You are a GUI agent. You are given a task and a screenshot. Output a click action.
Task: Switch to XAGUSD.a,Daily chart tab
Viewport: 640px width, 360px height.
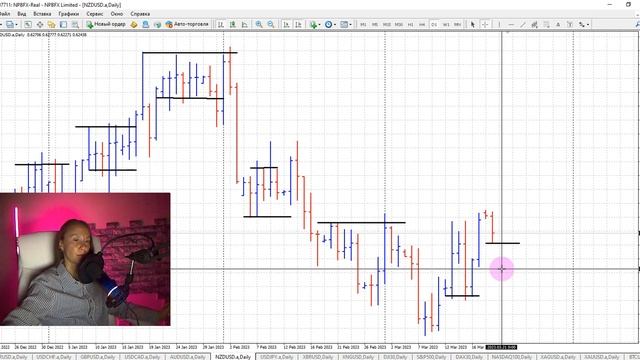[557, 357]
